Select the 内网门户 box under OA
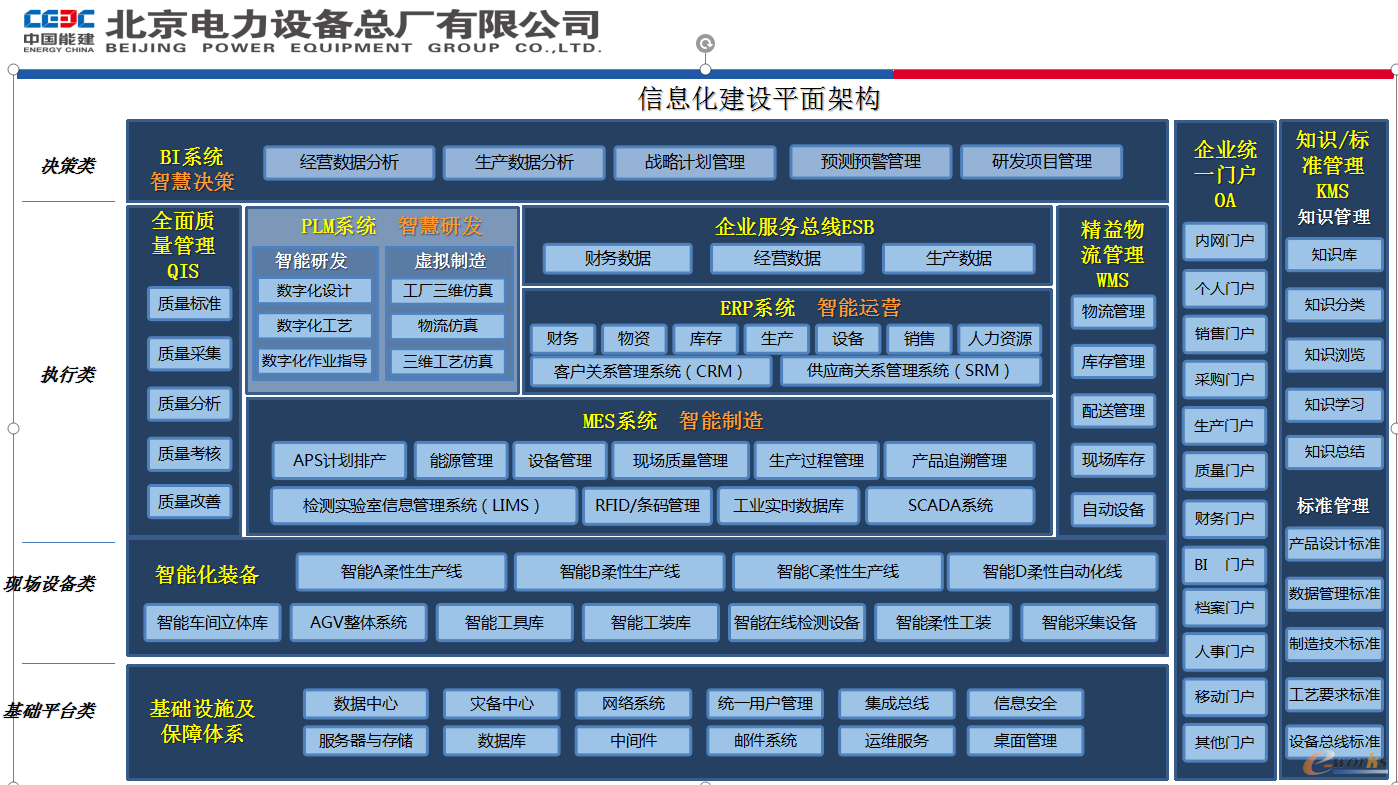This screenshot has width=1398, height=785. click(x=1224, y=242)
